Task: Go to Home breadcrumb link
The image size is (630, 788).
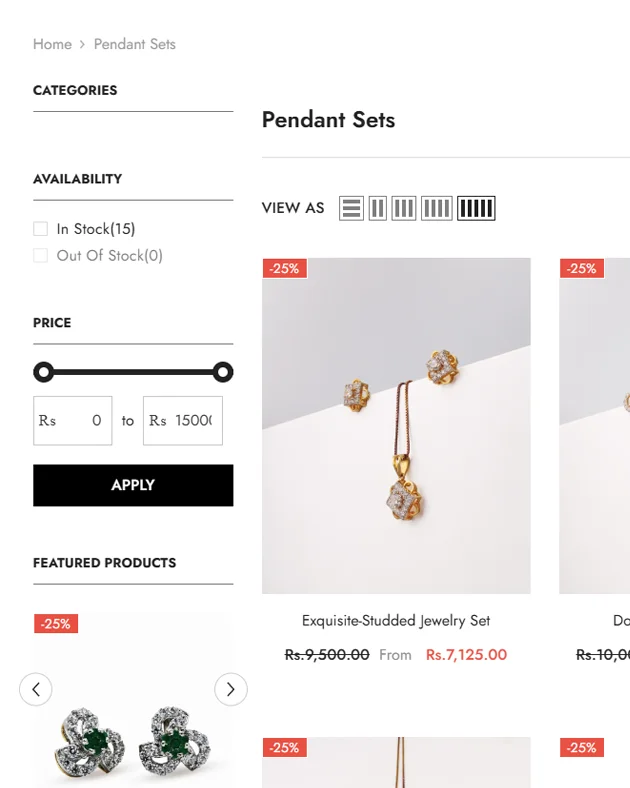Action: coord(52,44)
